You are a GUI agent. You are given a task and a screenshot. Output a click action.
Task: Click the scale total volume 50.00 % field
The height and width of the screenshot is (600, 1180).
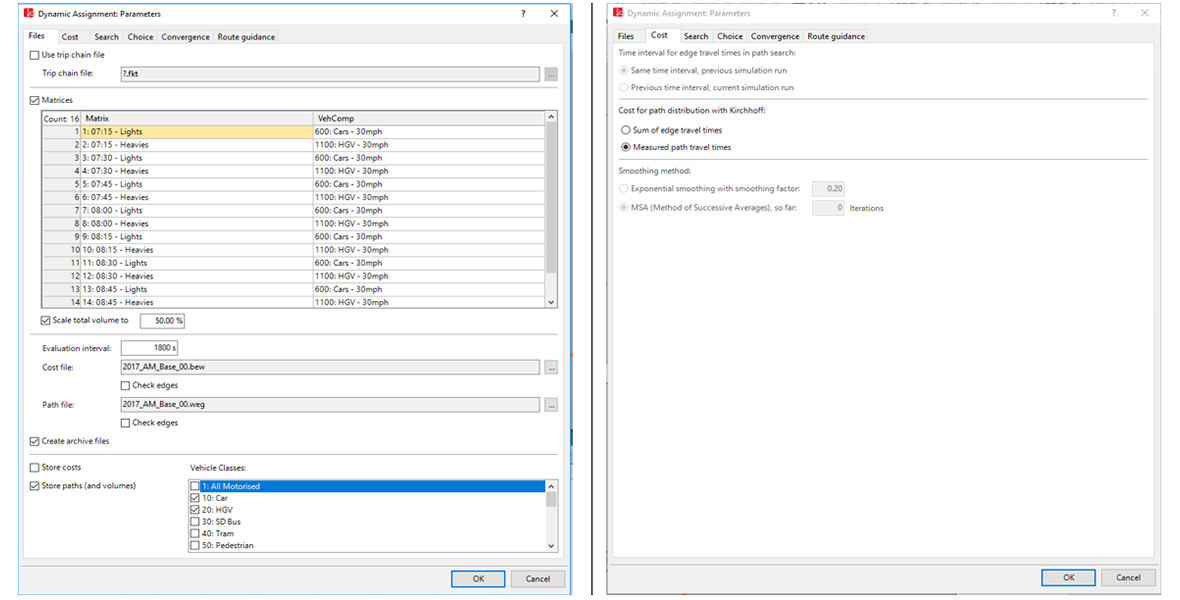162,321
